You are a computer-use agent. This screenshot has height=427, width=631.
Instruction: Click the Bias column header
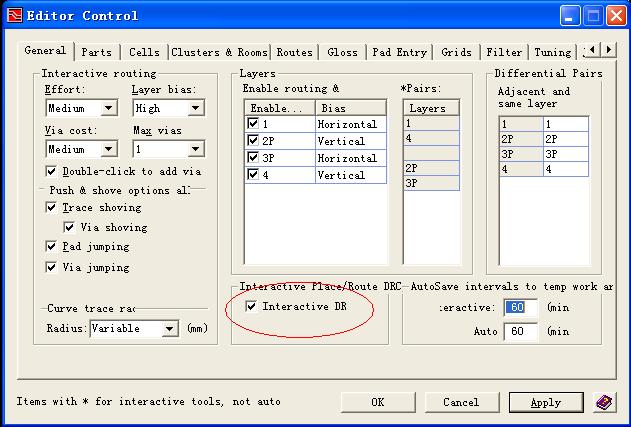coord(351,108)
